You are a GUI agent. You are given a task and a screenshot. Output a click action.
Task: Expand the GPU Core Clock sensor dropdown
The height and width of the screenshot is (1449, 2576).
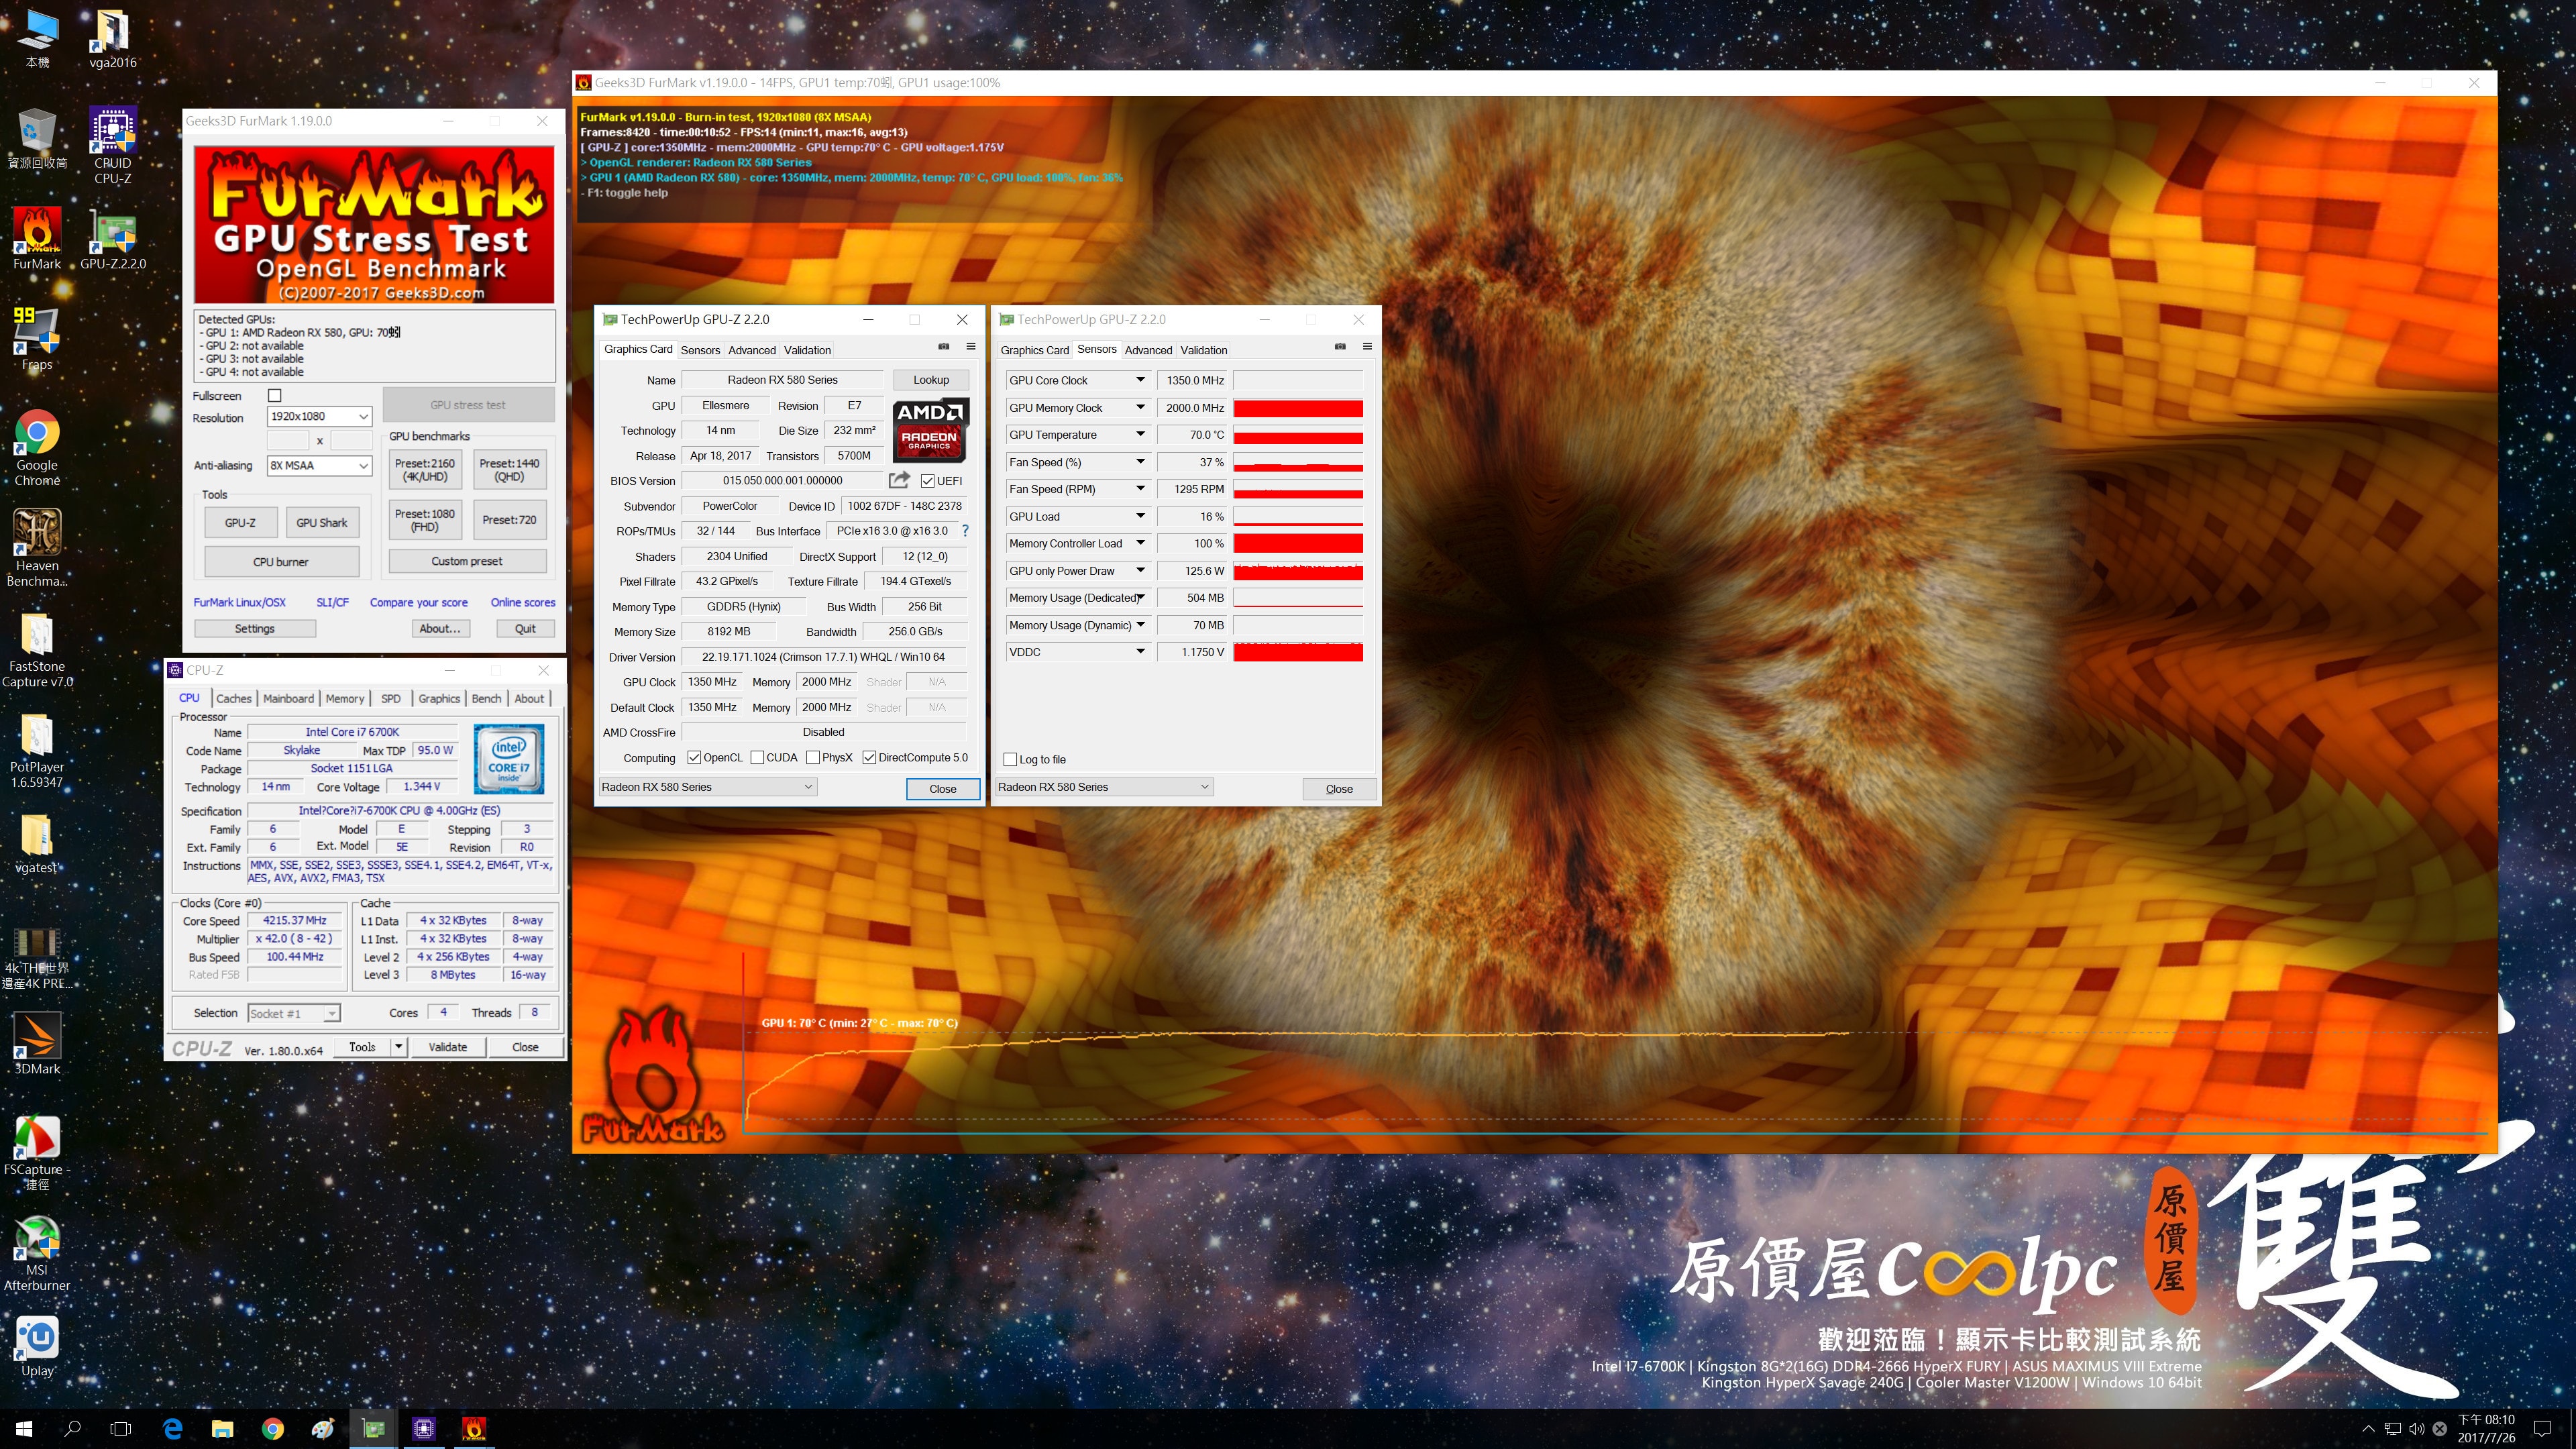[1140, 381]
